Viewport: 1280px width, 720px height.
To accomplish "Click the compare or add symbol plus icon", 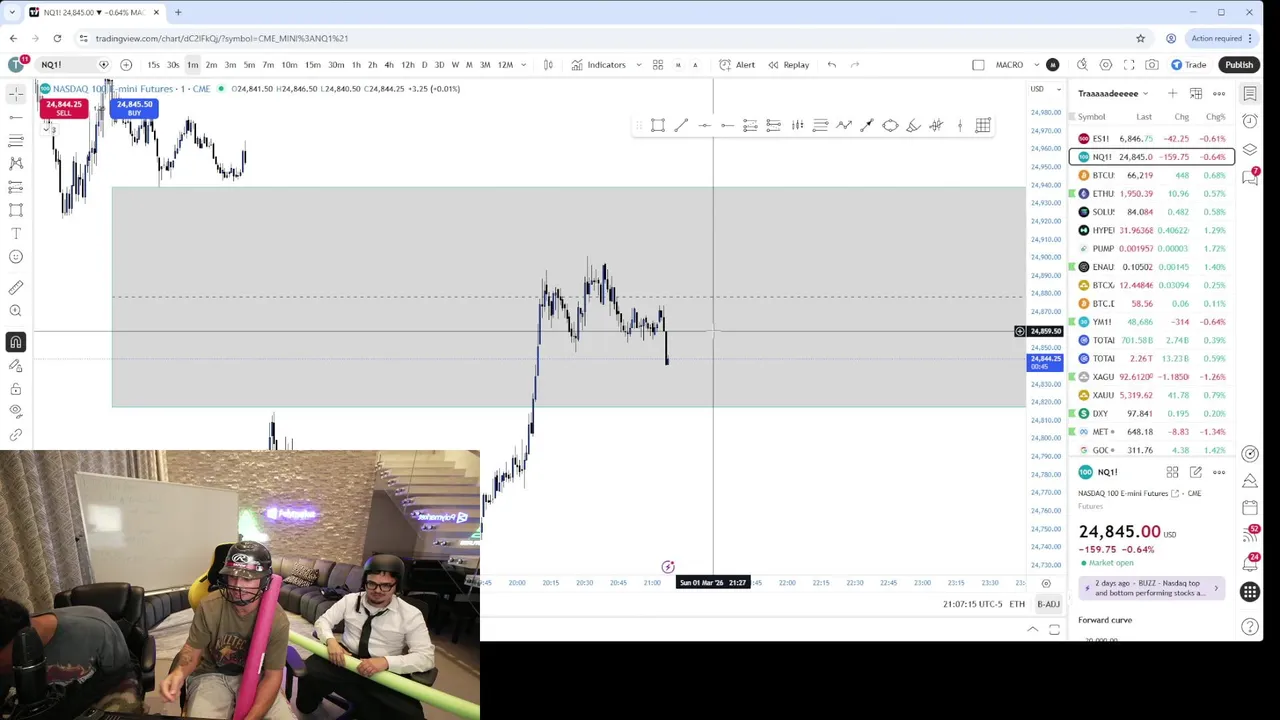I will click(126, 65).
